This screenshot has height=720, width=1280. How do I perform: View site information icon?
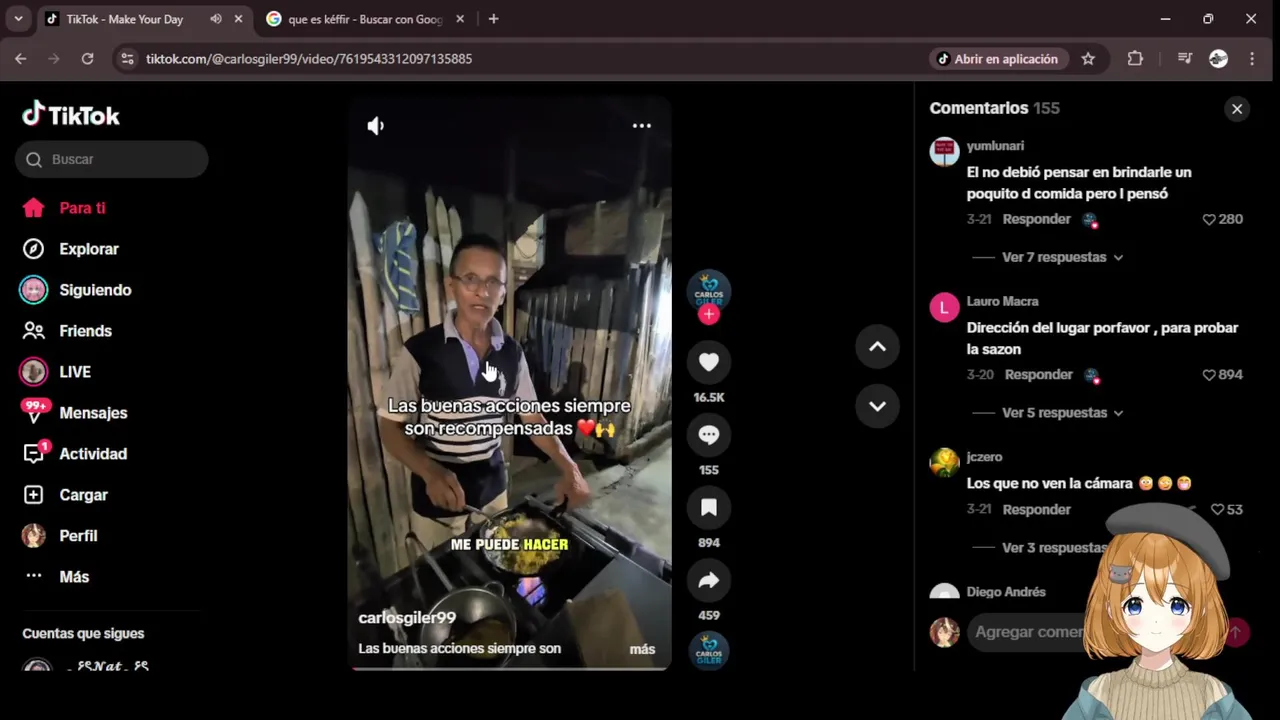127,59
